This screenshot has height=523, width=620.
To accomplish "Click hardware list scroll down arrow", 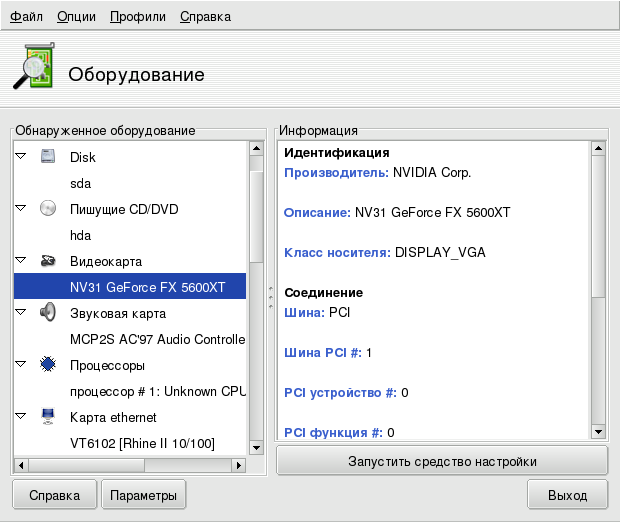I will pos(256,448).
